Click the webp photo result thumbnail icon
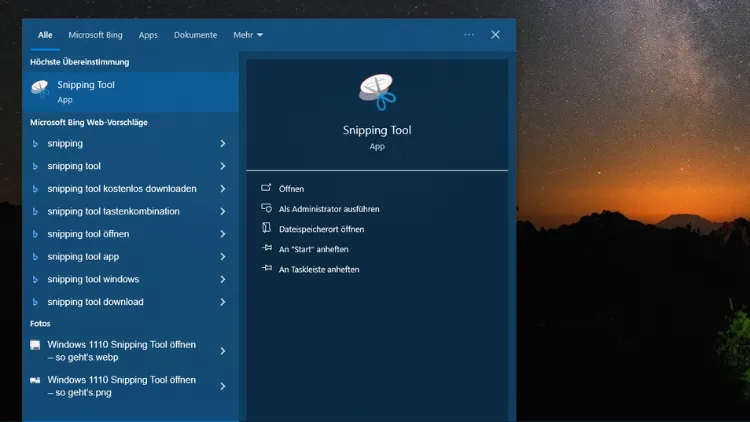This screenshot has height=422, width=750. [x=35, y=345]
